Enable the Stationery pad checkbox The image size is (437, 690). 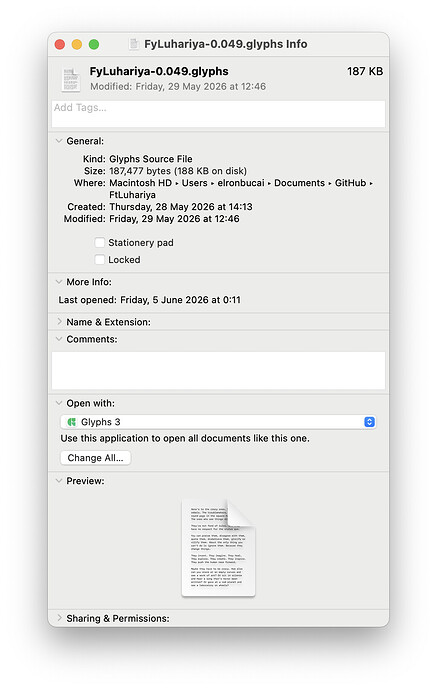(100, 242)
